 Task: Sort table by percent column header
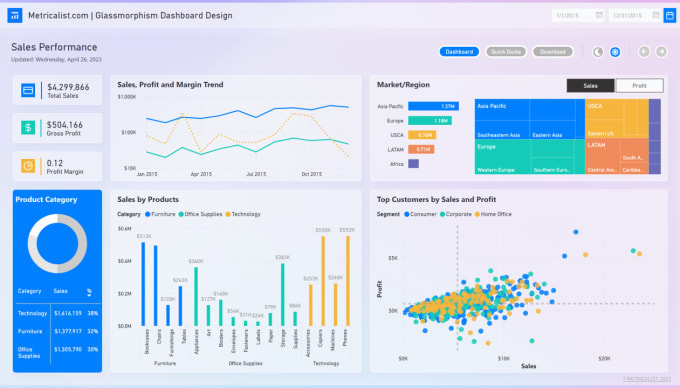[x=89, y=293]
